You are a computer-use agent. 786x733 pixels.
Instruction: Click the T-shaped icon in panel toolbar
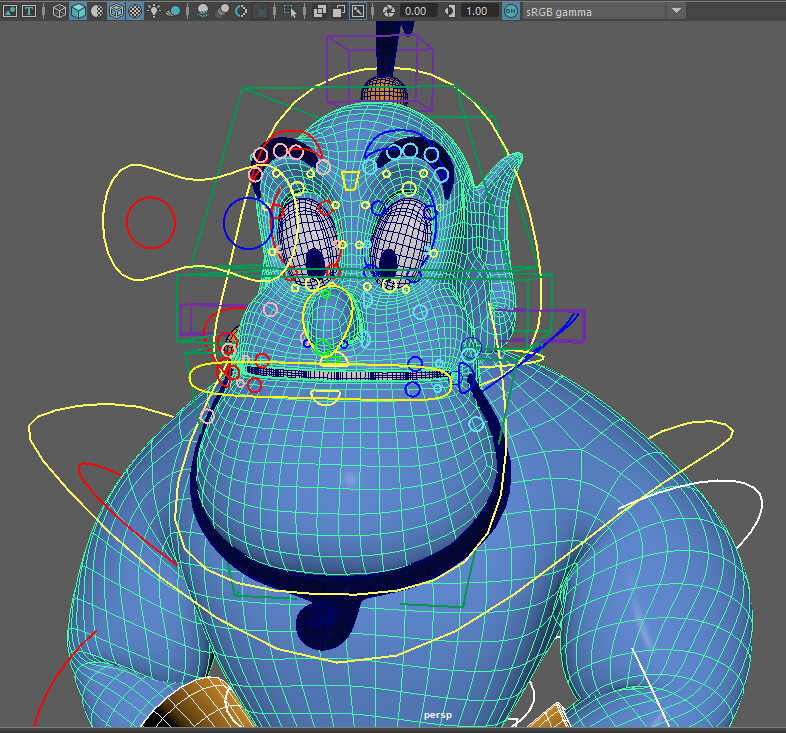(29, 11)
